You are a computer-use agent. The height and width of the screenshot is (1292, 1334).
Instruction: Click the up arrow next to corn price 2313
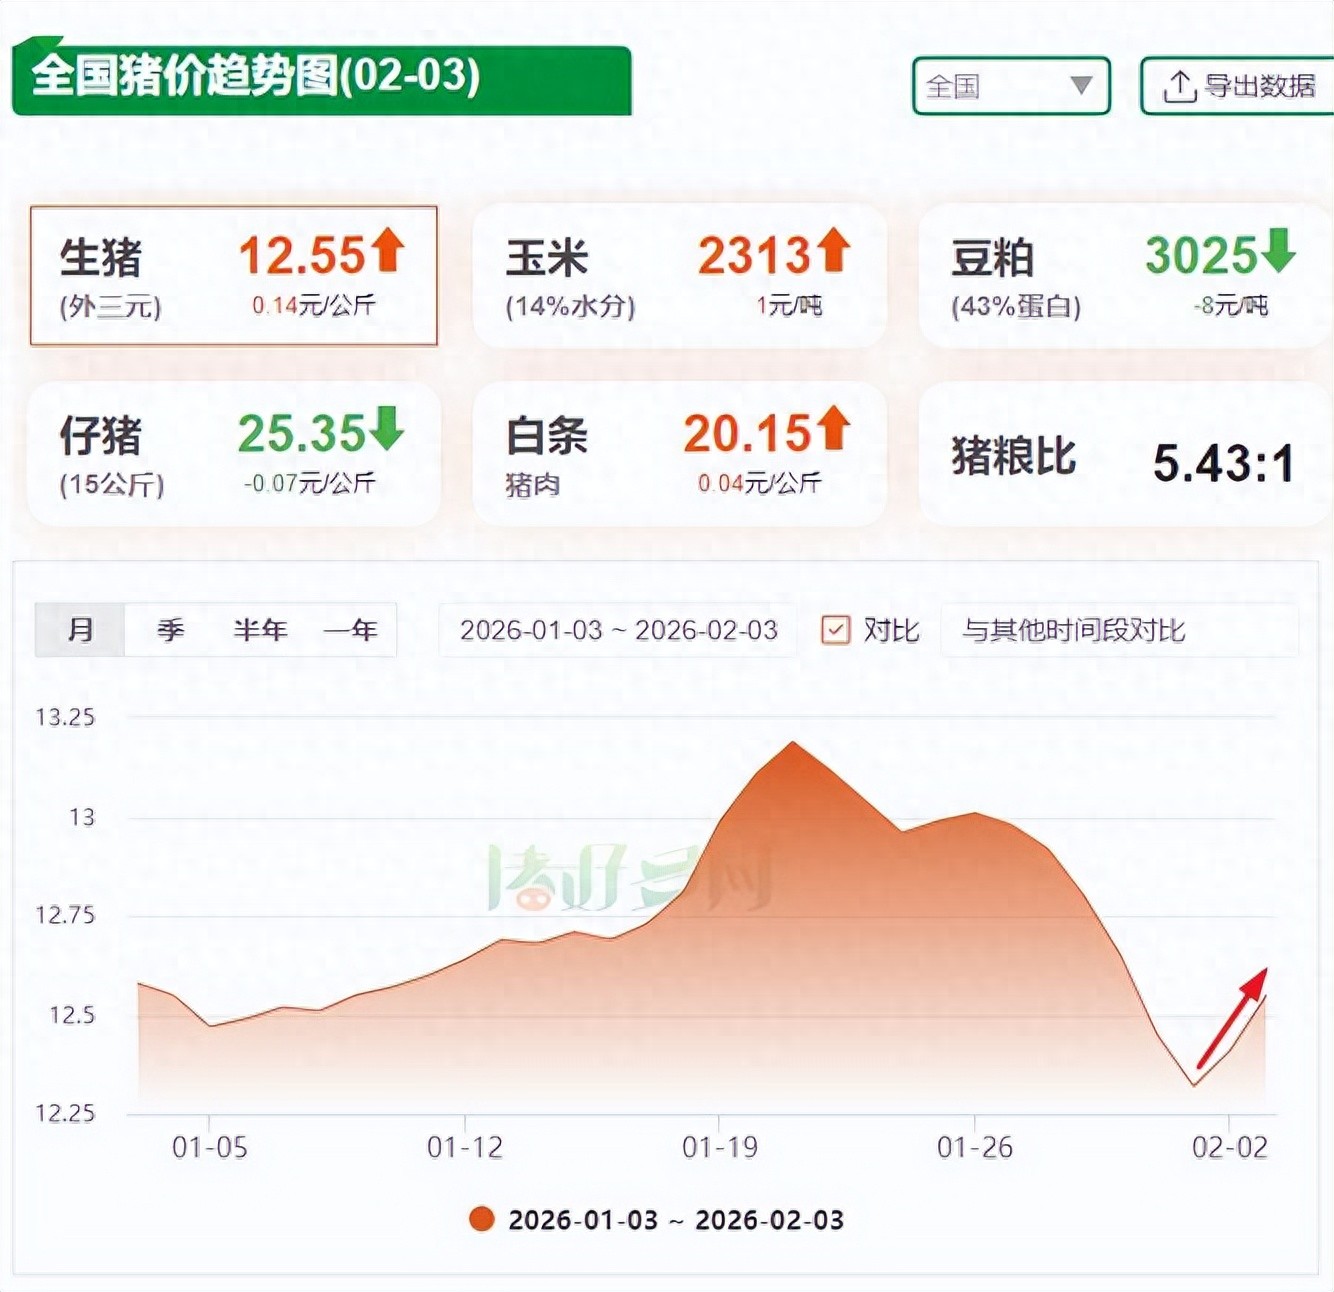(833, 250)
